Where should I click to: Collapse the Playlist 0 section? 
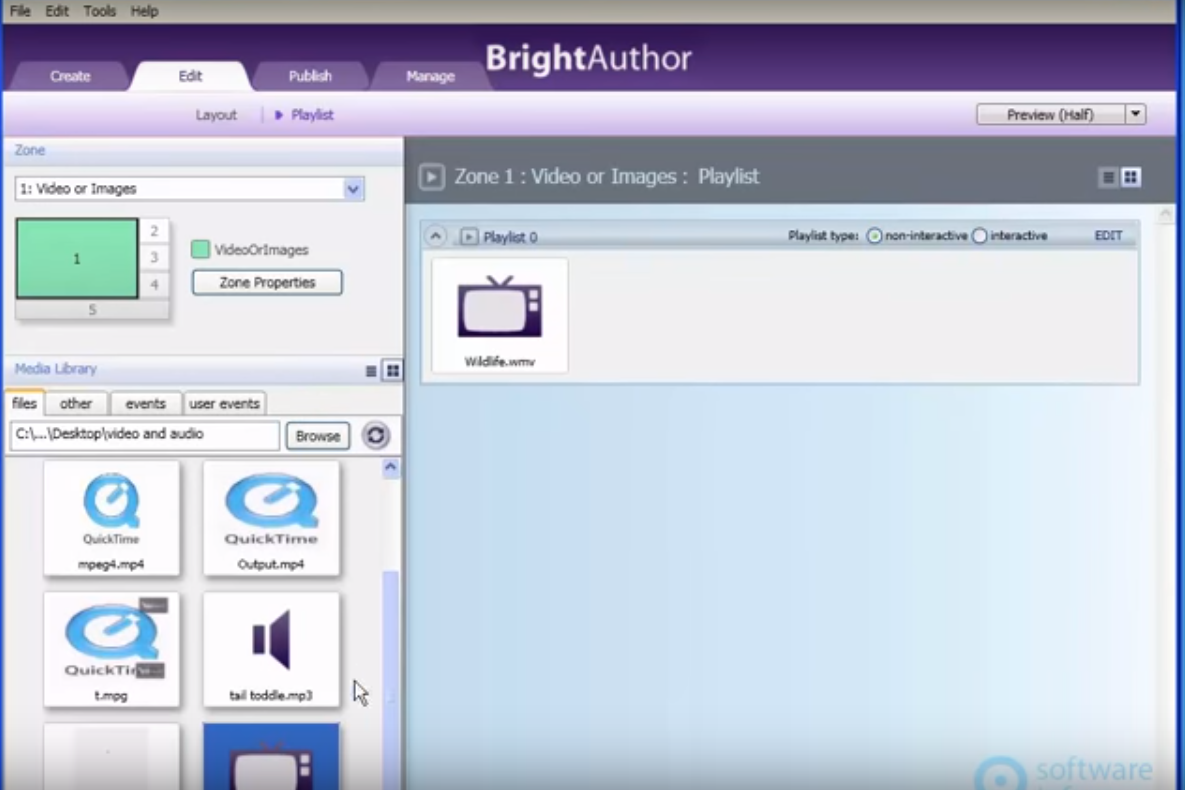[x=435, y=236]
